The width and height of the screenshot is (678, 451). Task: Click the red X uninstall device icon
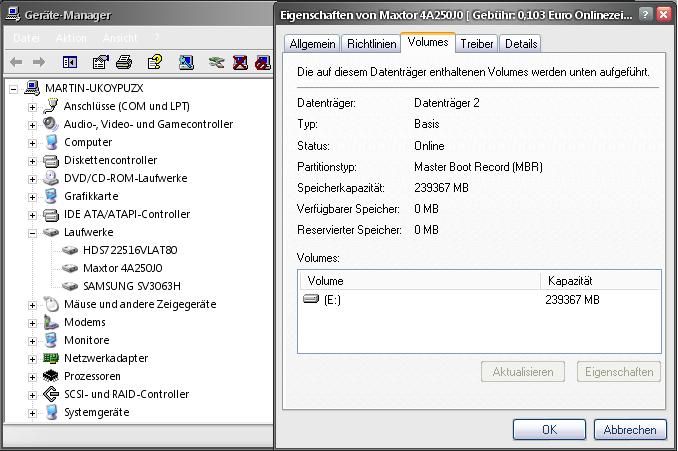tap(240, 63)
